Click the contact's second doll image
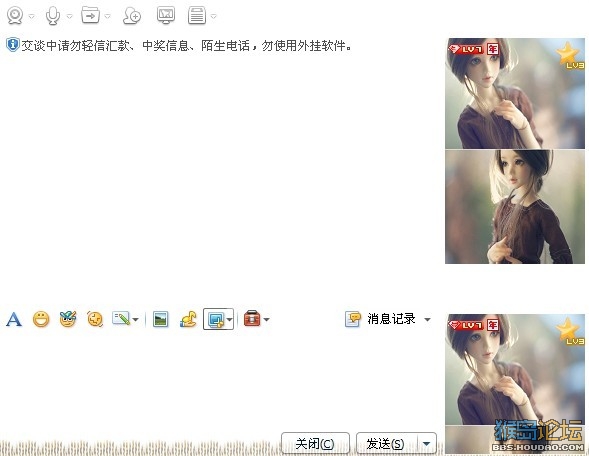 pos(515,207)
